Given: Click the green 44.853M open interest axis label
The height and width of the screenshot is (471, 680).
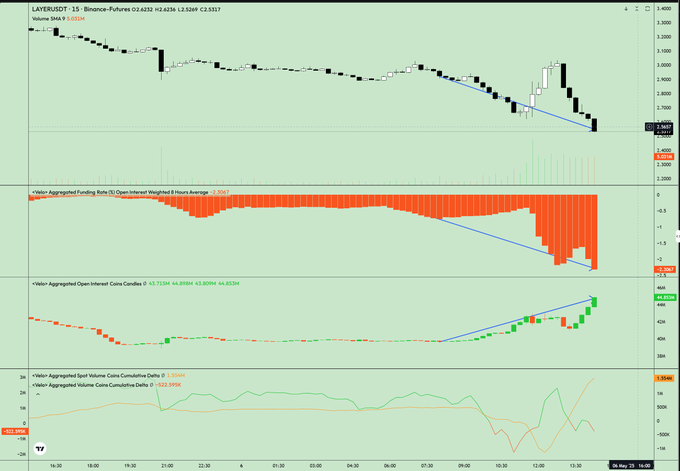Looking at the screenshot, I should point(664,297).
